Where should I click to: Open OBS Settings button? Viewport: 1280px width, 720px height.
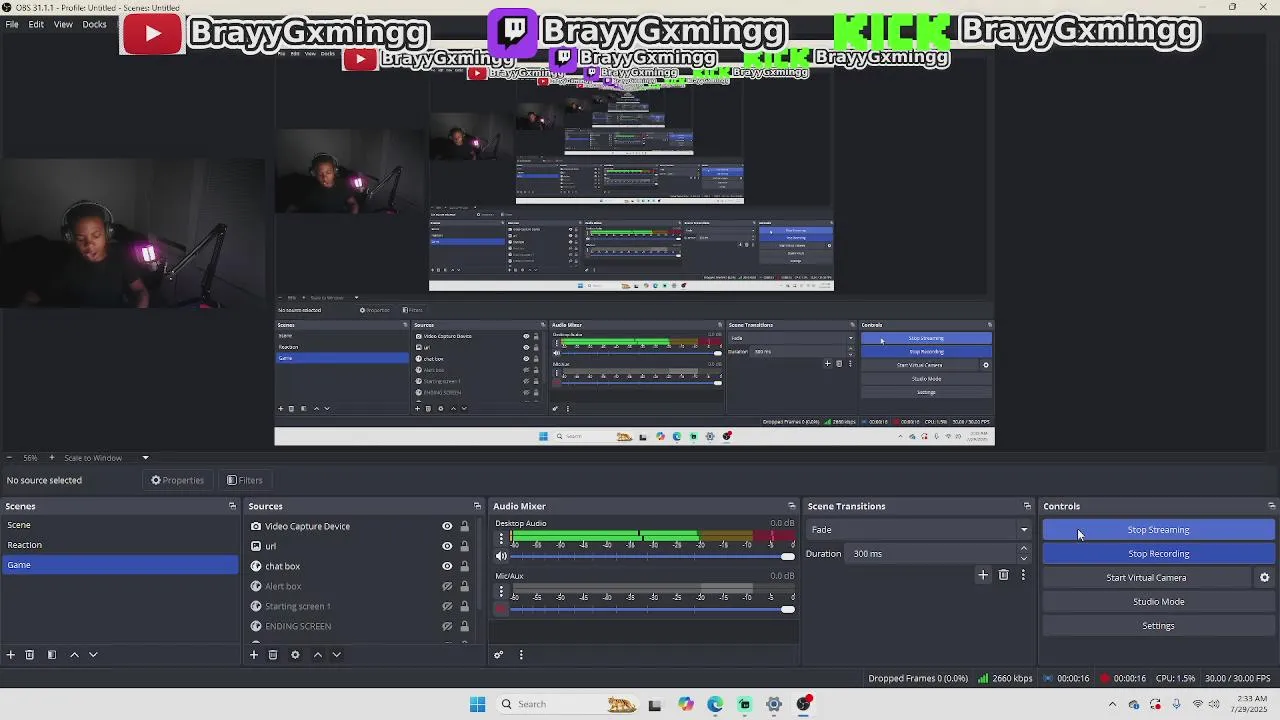pos(1158,626)
